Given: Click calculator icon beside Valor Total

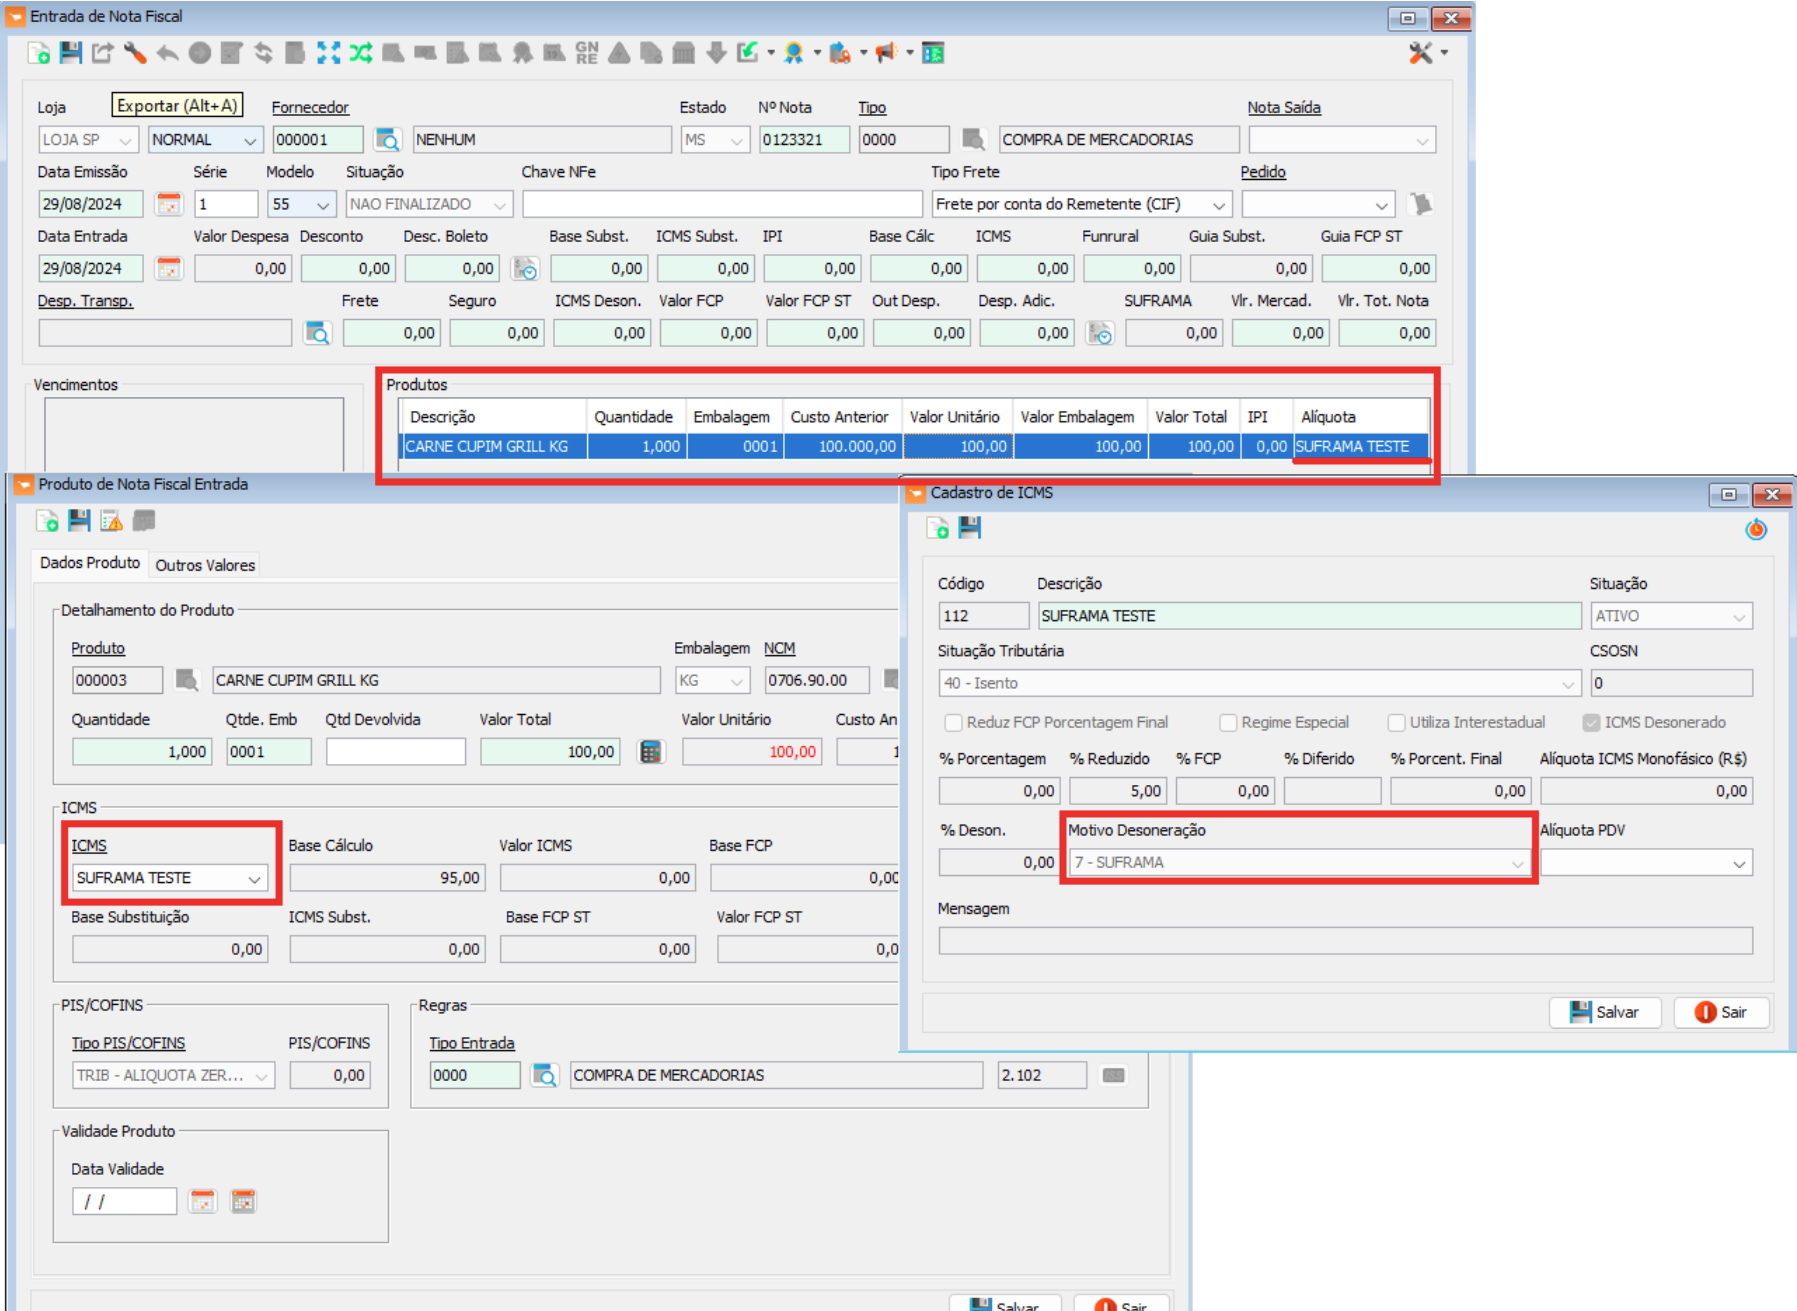Looking at the screenshot, I should pyautogui.click(x=650, y=752).
